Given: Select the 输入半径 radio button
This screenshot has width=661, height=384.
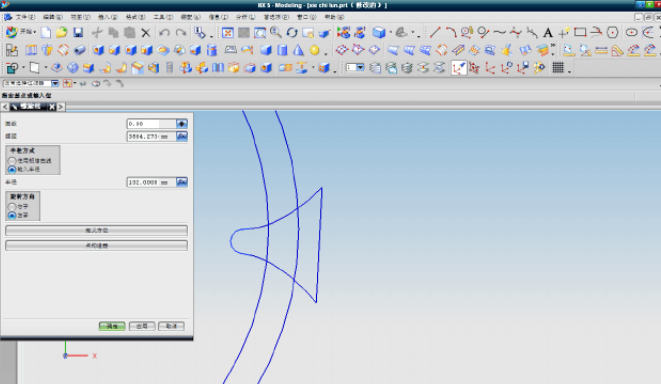Looking at the screenshot, I should click(x=24, y=169).
